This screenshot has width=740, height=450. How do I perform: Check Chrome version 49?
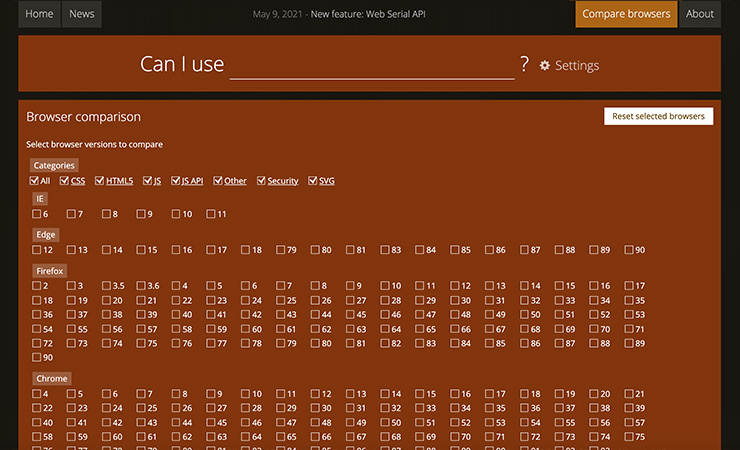click(350, 422)
